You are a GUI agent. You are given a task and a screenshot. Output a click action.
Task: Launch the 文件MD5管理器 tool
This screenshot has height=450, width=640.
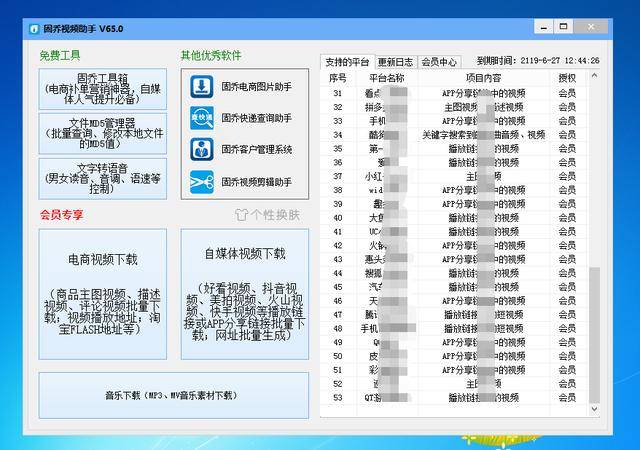coord(102,133)
